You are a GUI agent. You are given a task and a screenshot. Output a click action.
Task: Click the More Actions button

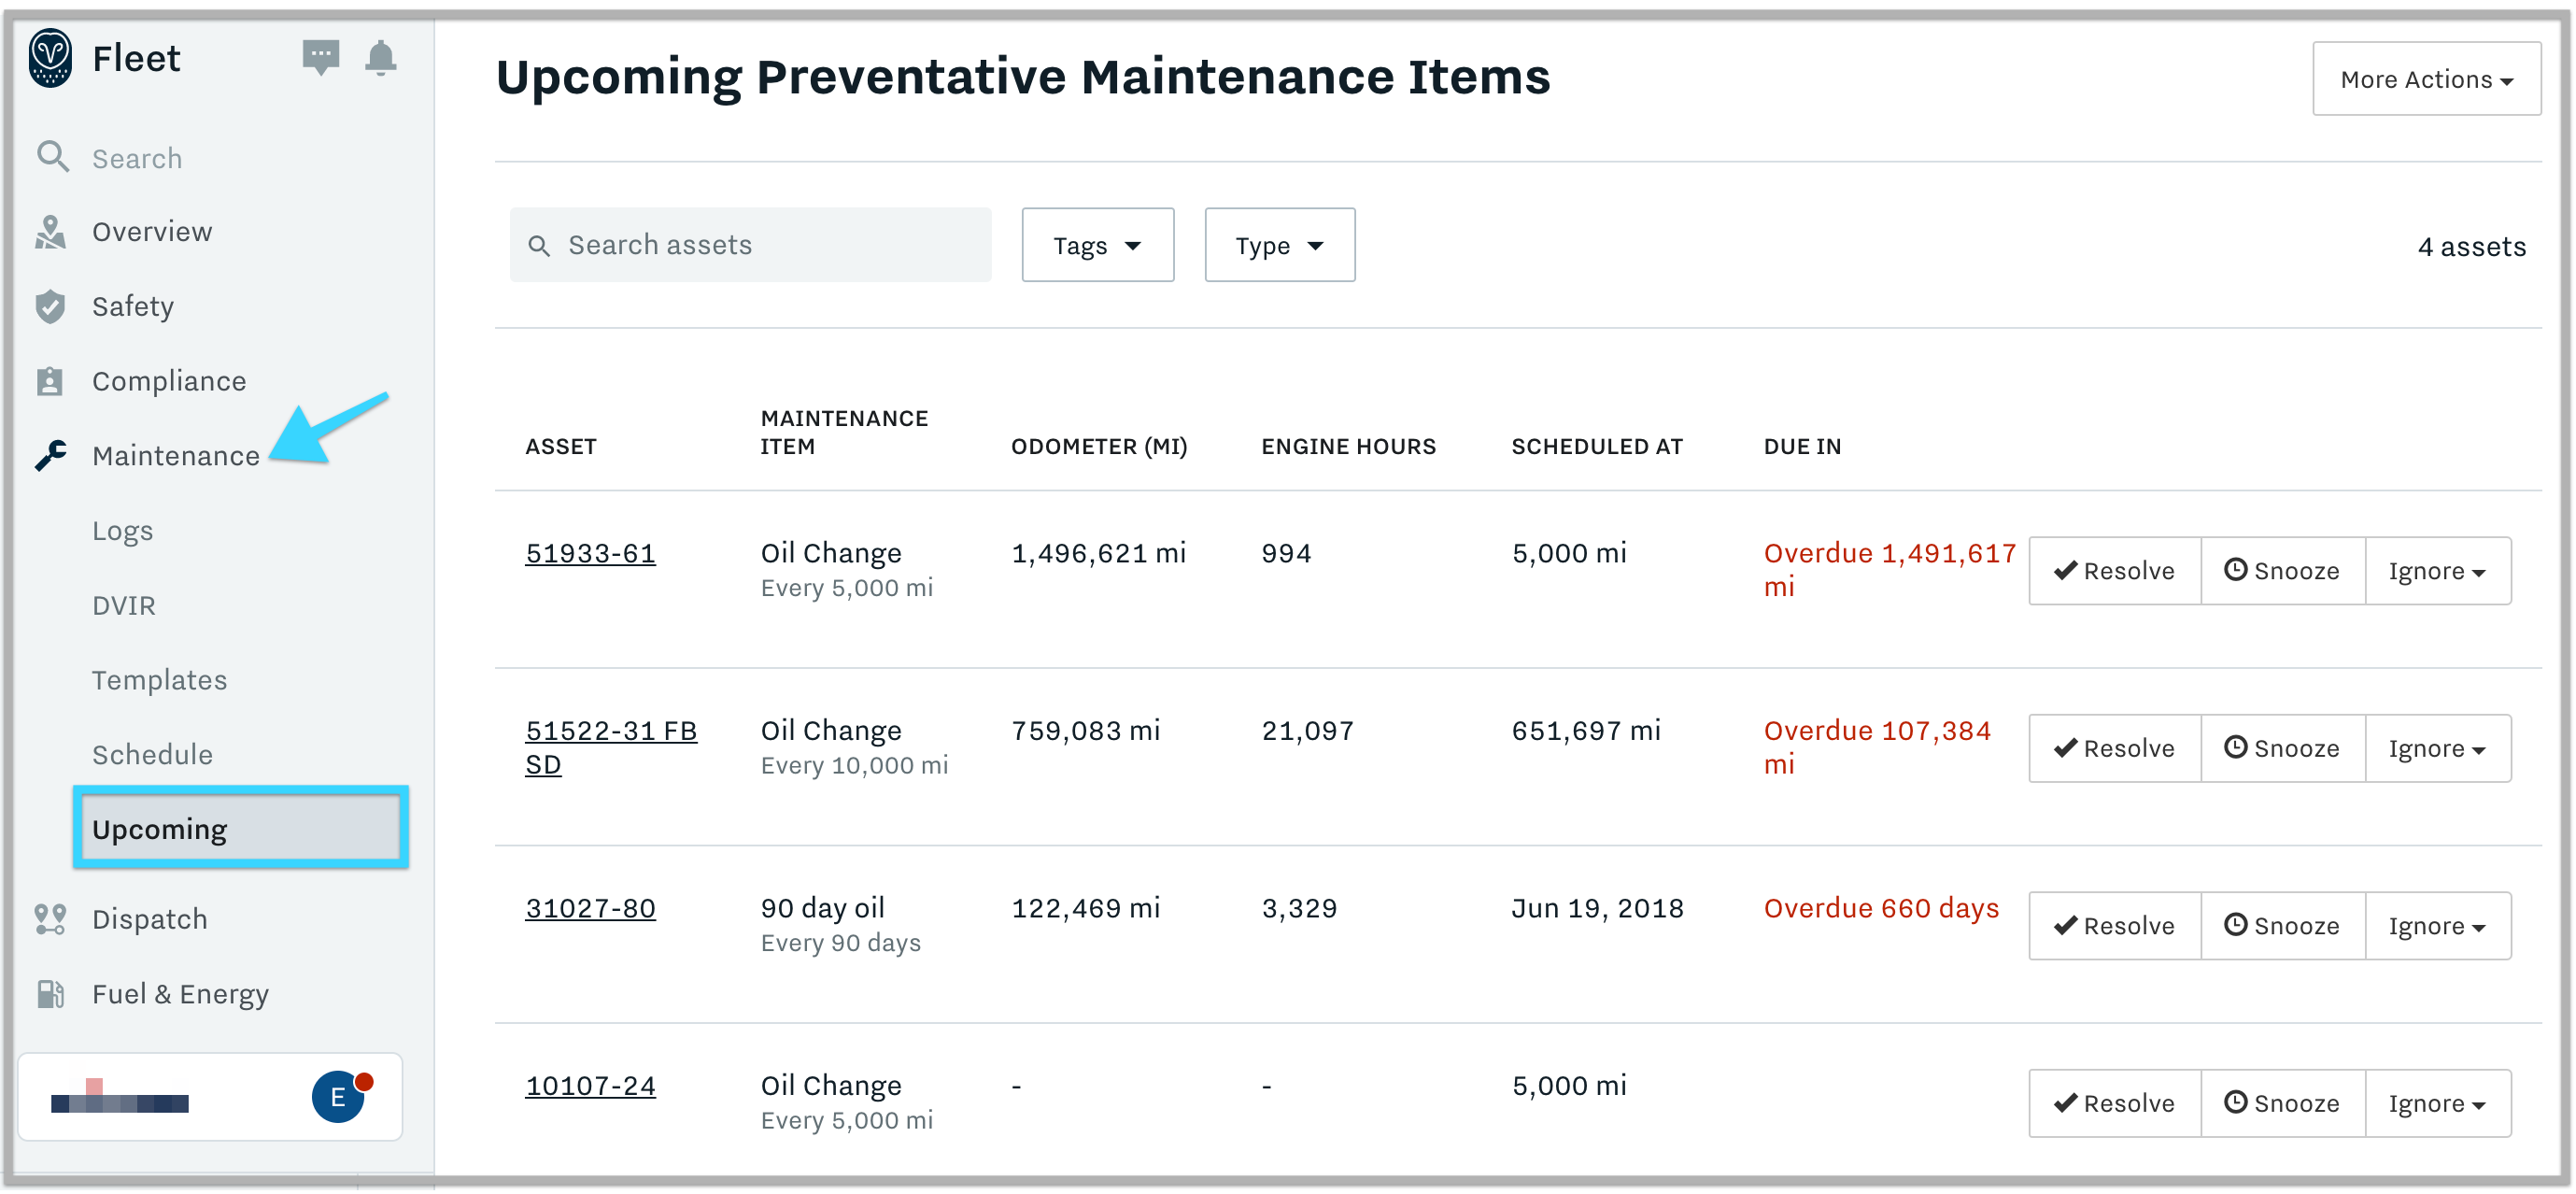(x=2425, y=78)
